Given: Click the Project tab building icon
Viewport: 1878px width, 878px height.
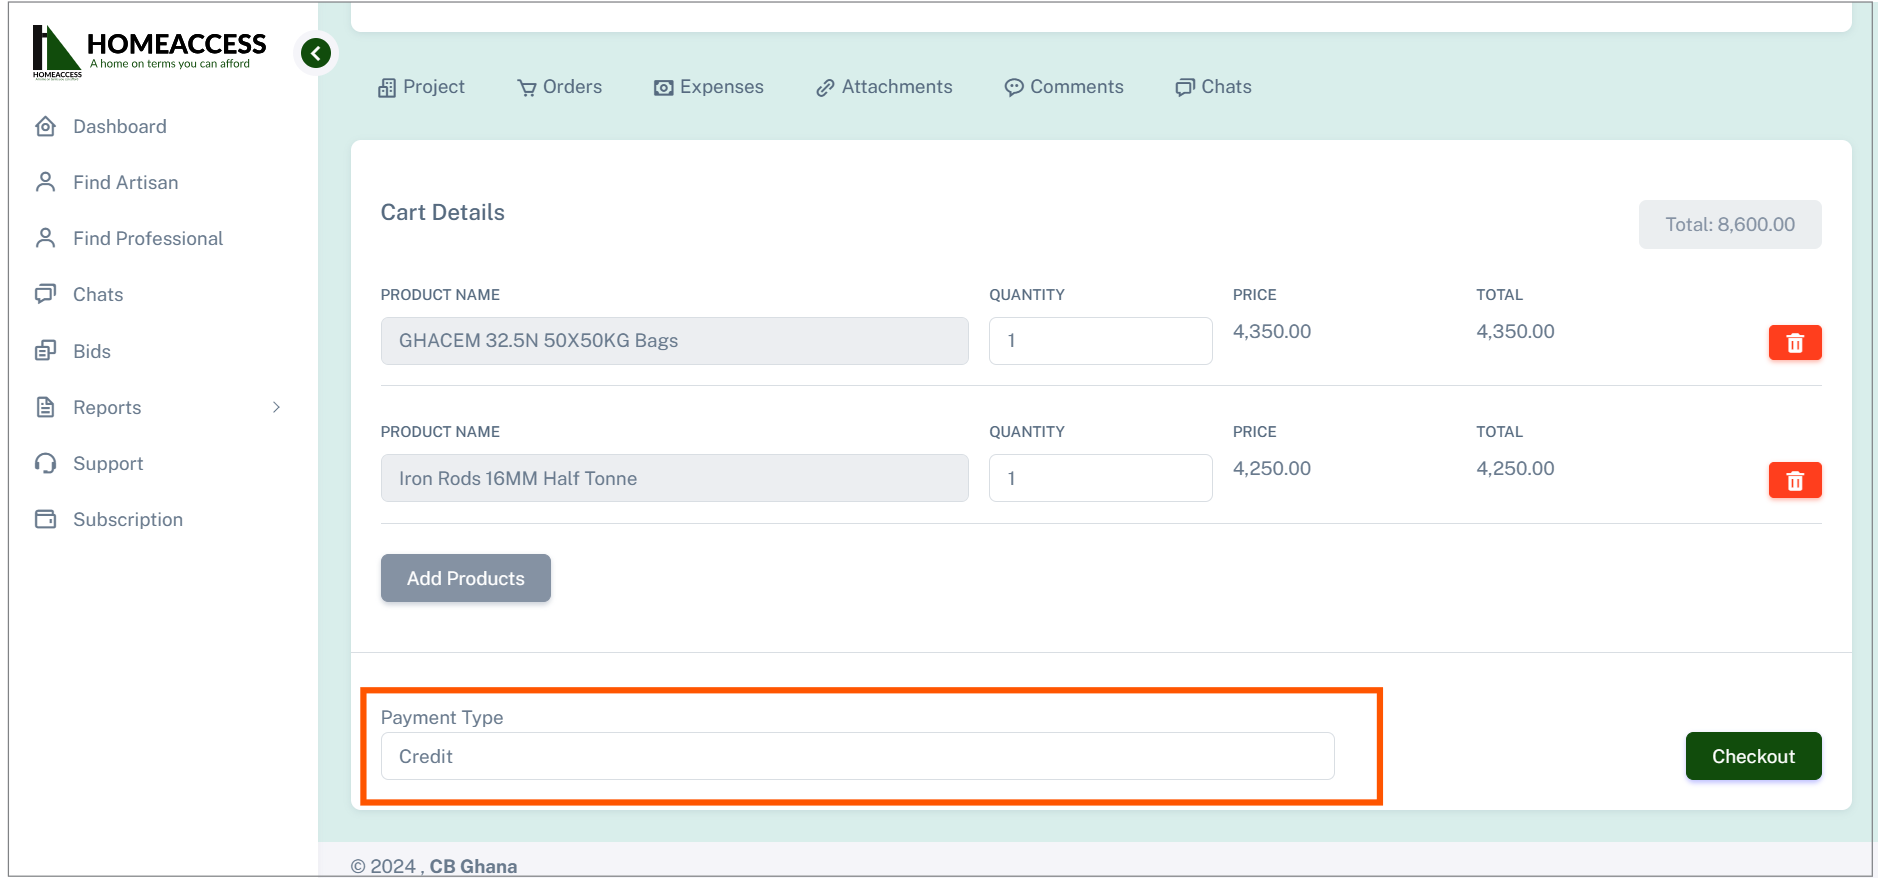Looking at the screenshot, I should click(387, 88).
